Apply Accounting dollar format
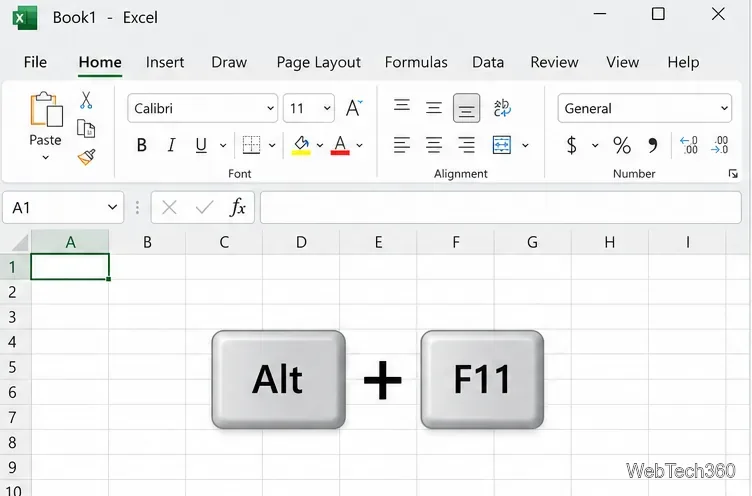 tap(571, 145)
